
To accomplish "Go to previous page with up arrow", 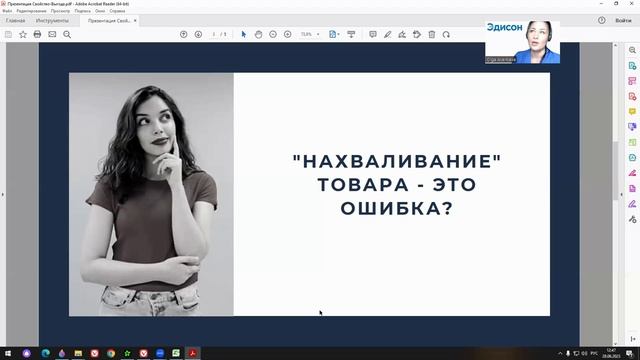I will pos(184,35).
